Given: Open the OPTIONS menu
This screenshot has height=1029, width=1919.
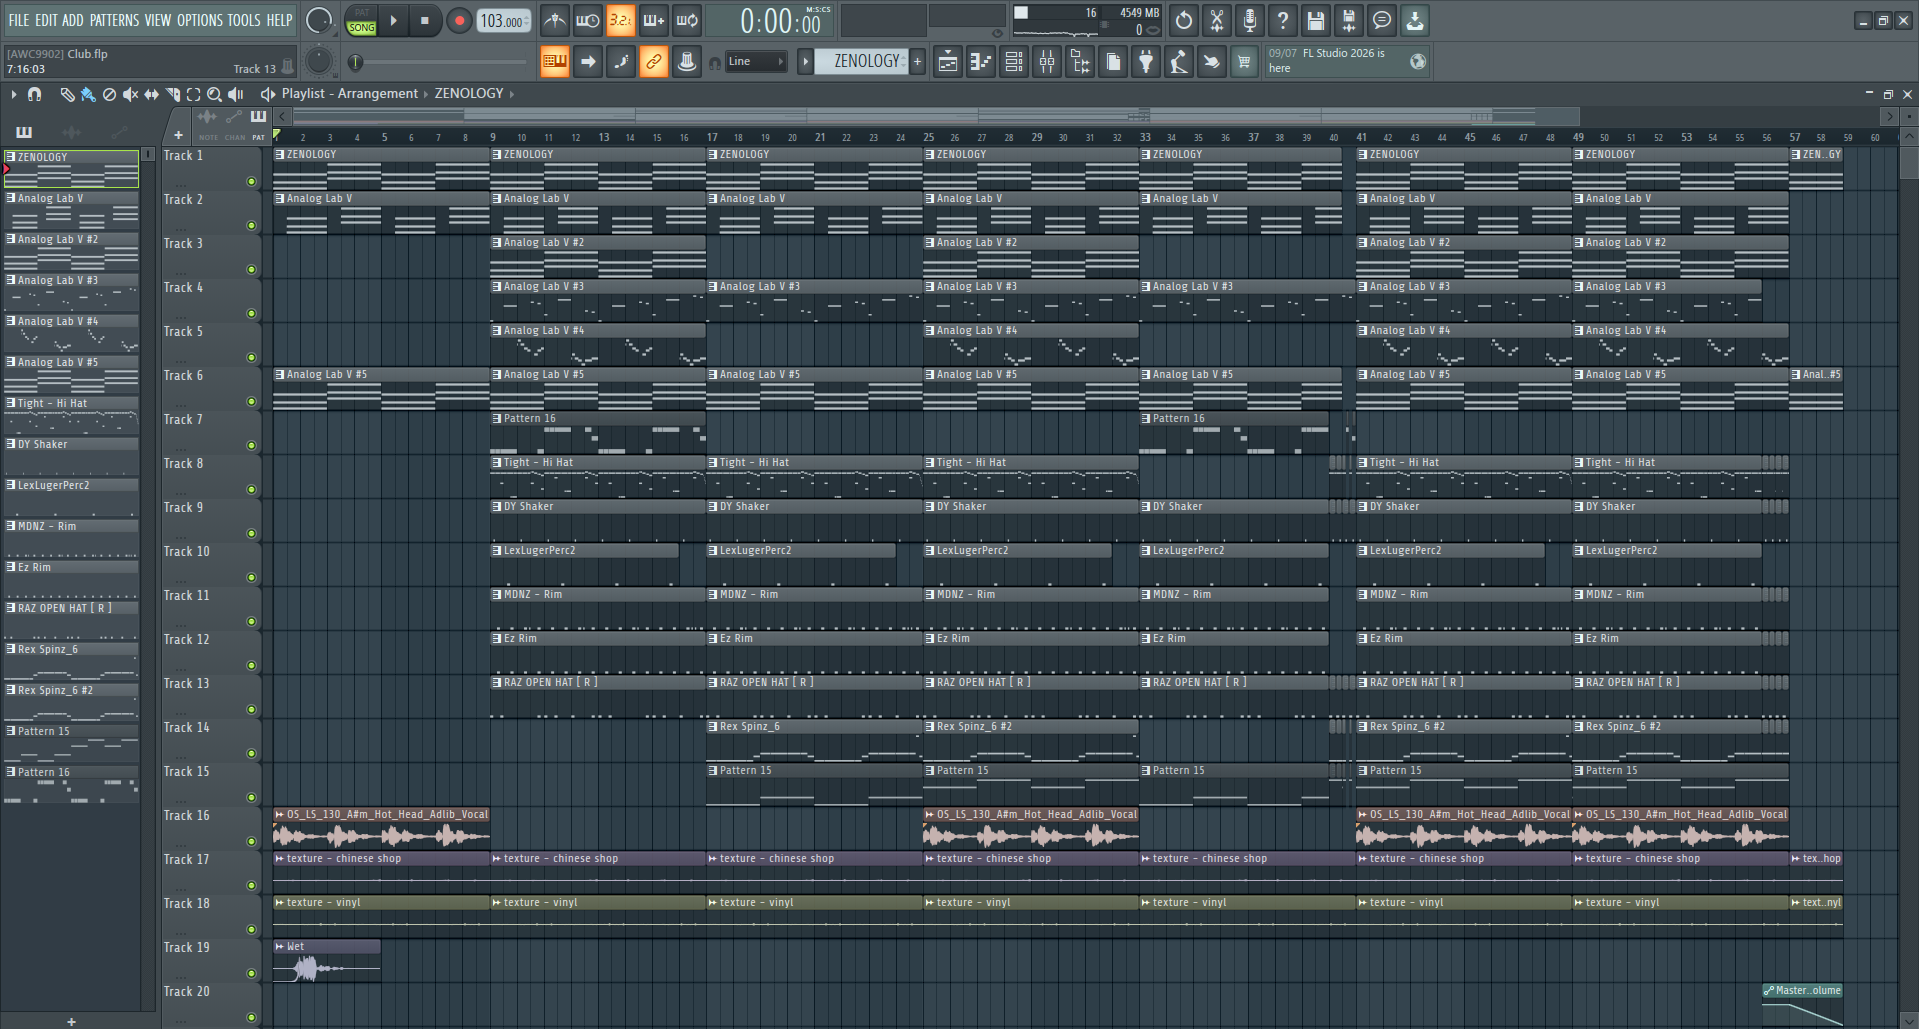Looking at the screenshot, I should coord(200,20).
